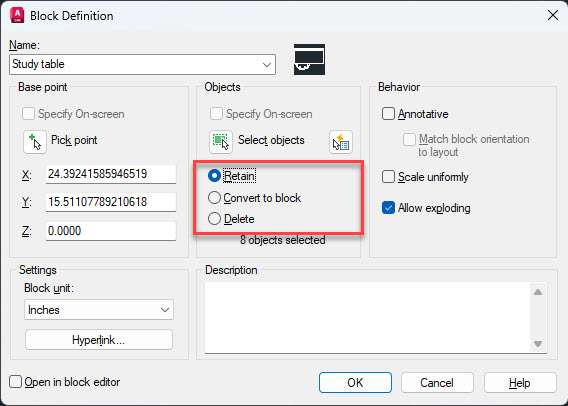Click the description scrollbar up arrow
Screen dimensions: 568x406
538,292
